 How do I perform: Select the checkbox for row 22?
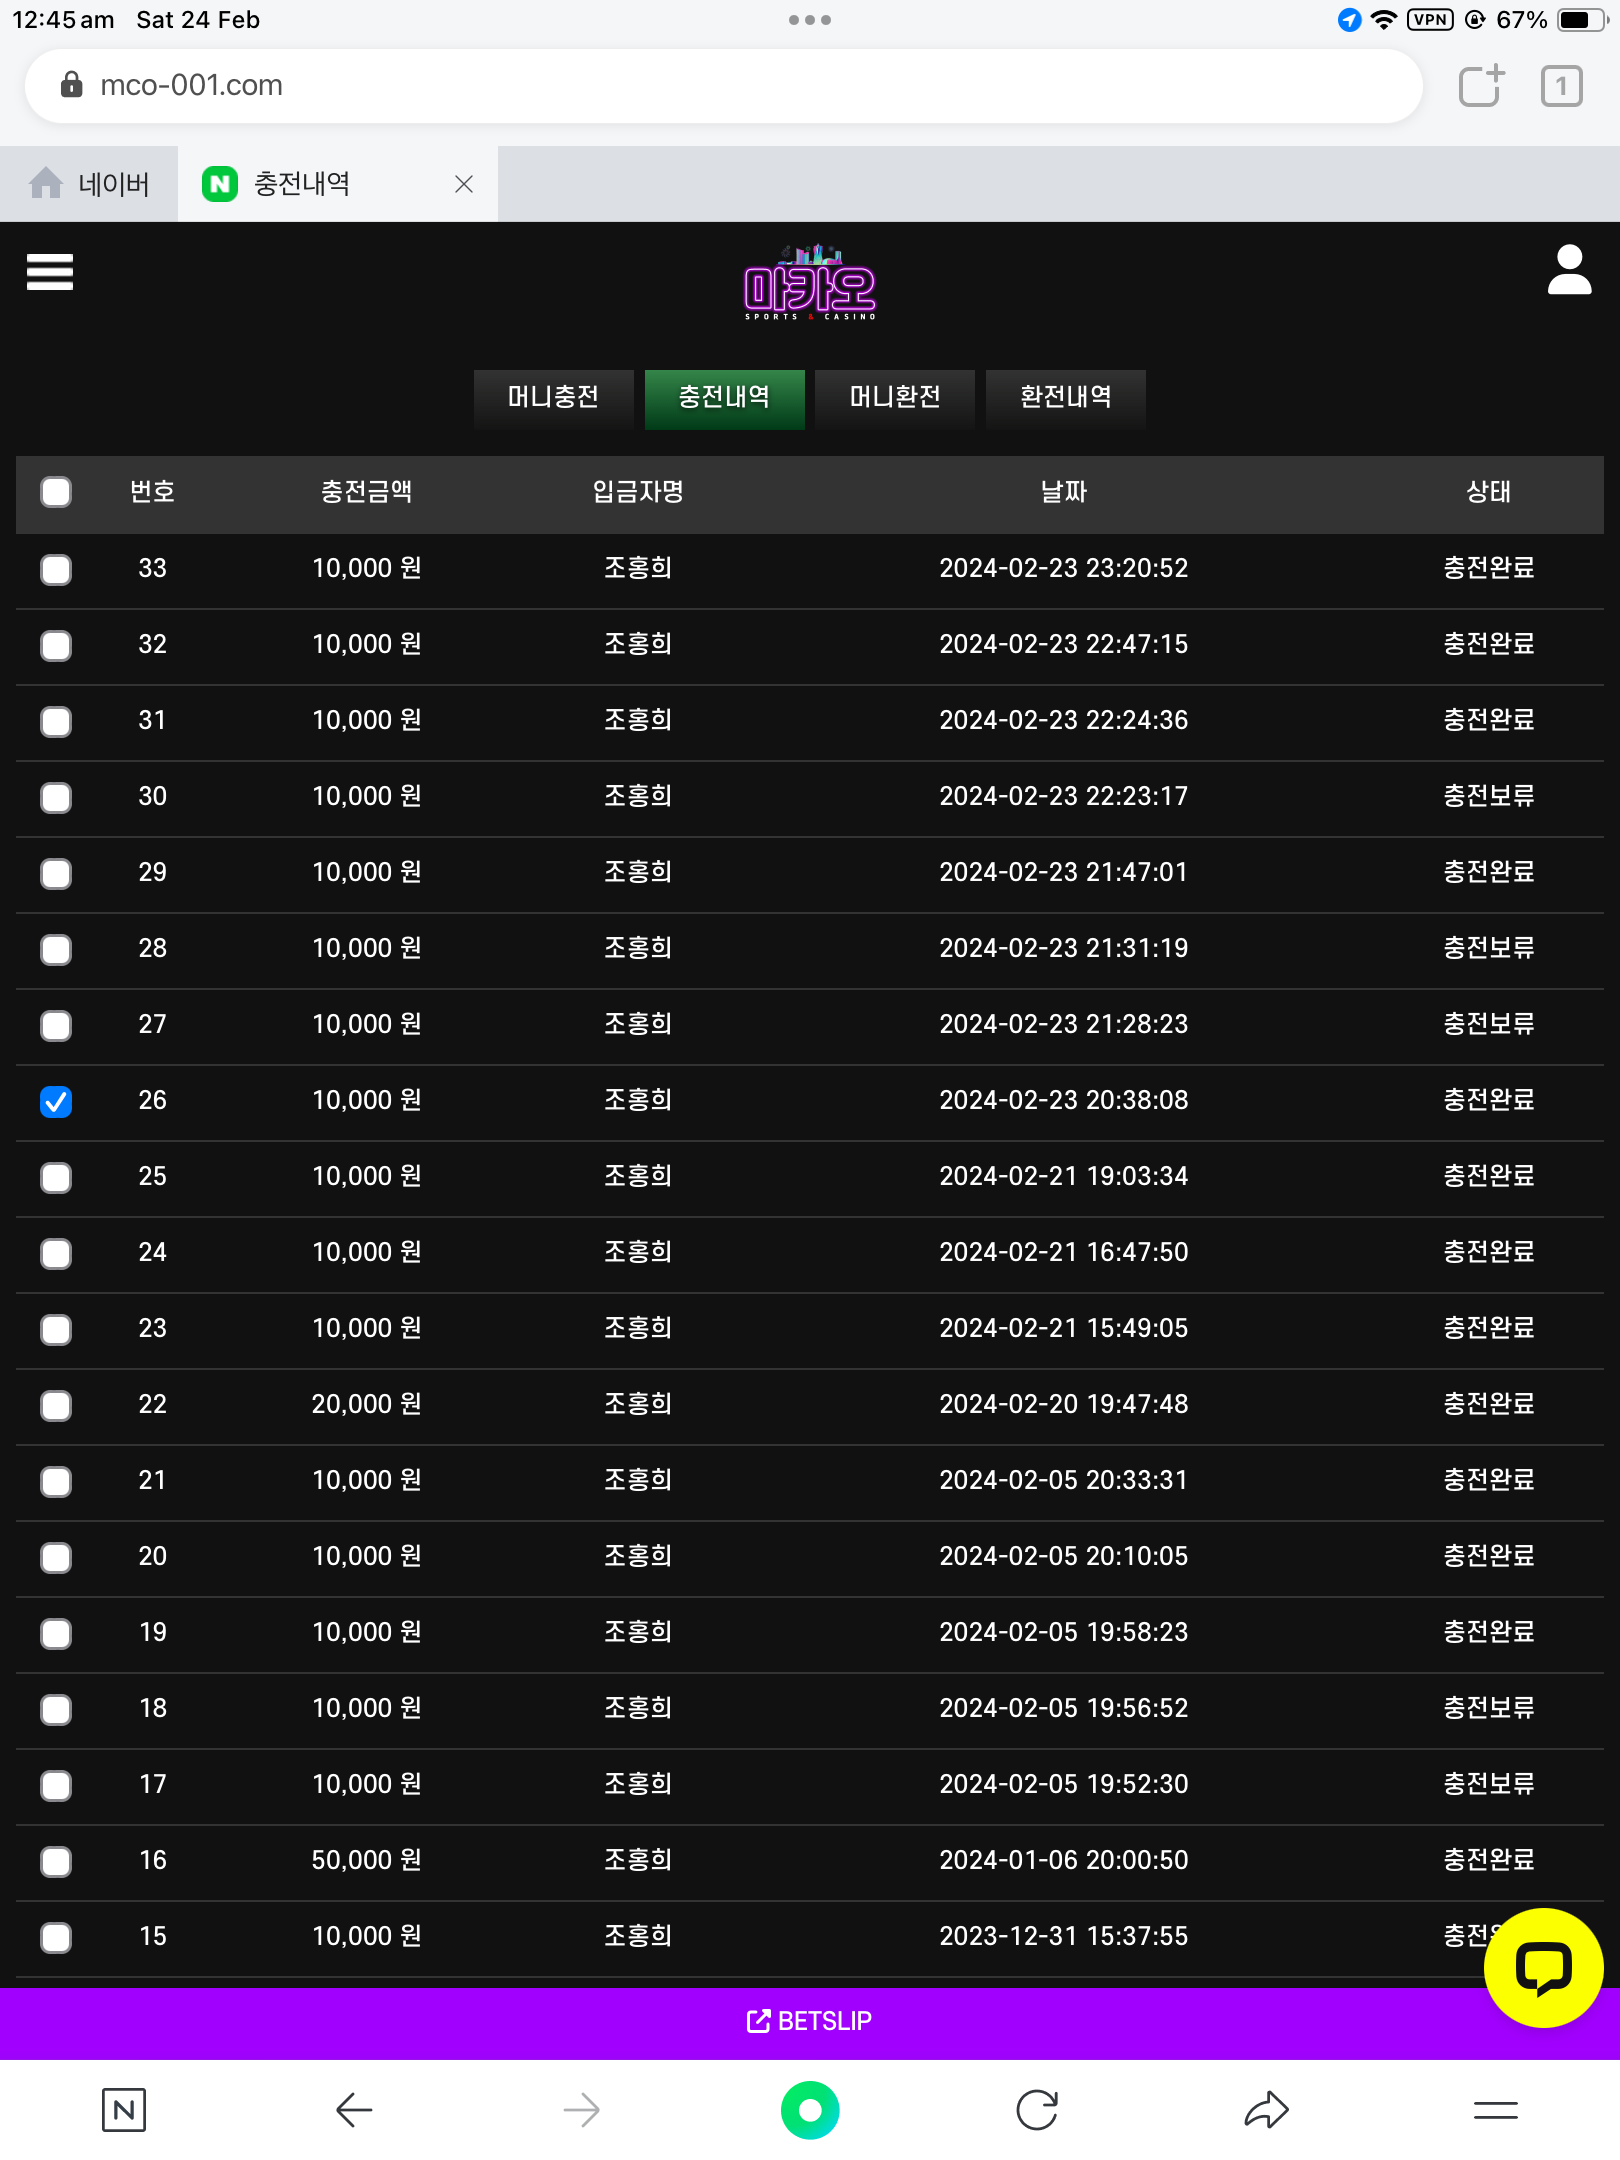56,1405
